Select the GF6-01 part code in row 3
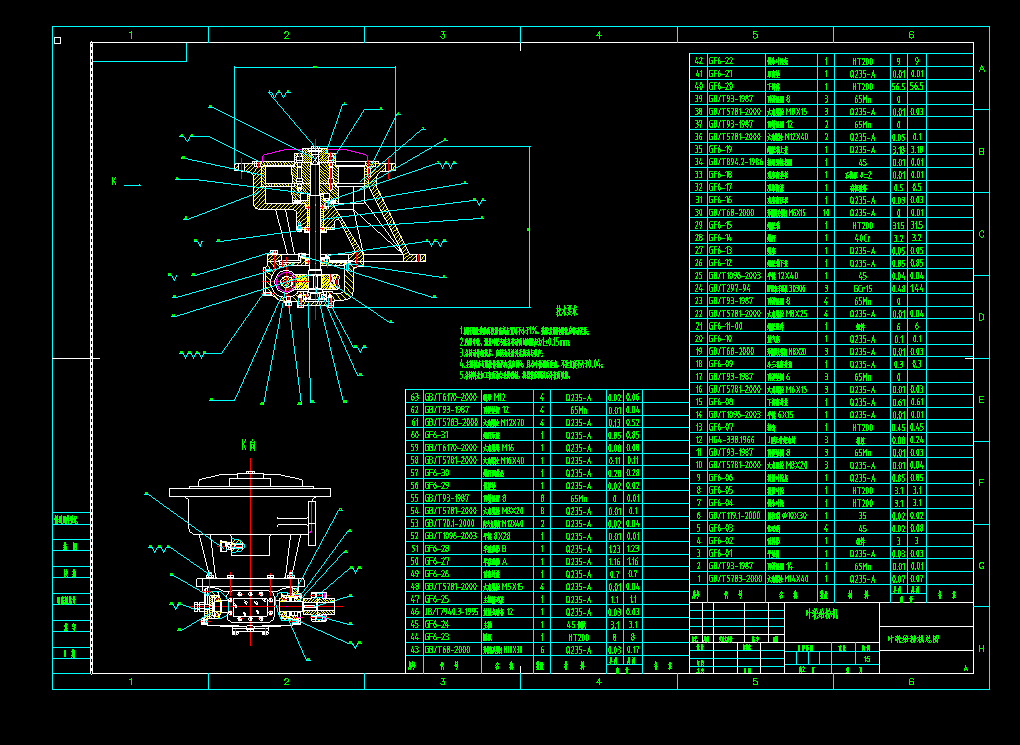Screen dimensions: 1020x745 tap(721, 554)
